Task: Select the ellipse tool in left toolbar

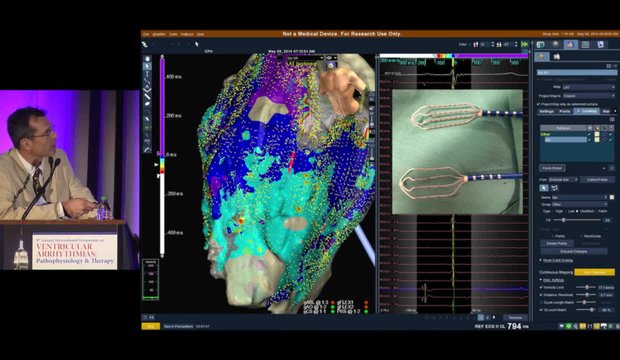Action: click(x=147, y=104)
